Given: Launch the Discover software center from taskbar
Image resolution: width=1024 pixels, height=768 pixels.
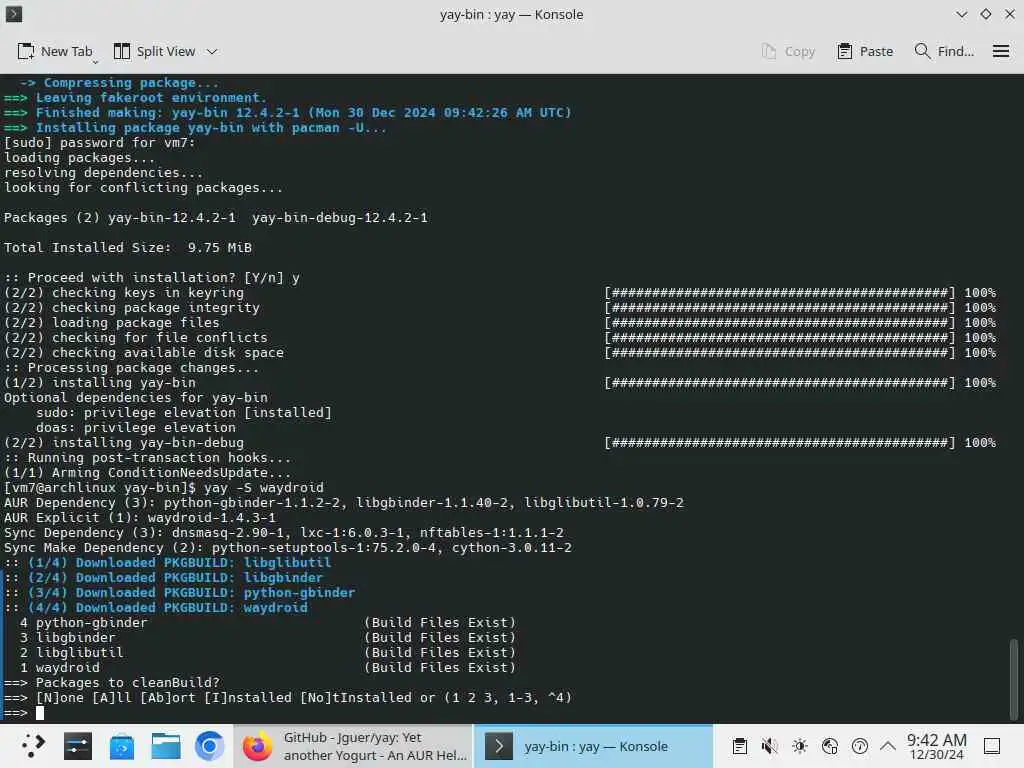Looking at the screenshot, I should click(x=121, y=746).
